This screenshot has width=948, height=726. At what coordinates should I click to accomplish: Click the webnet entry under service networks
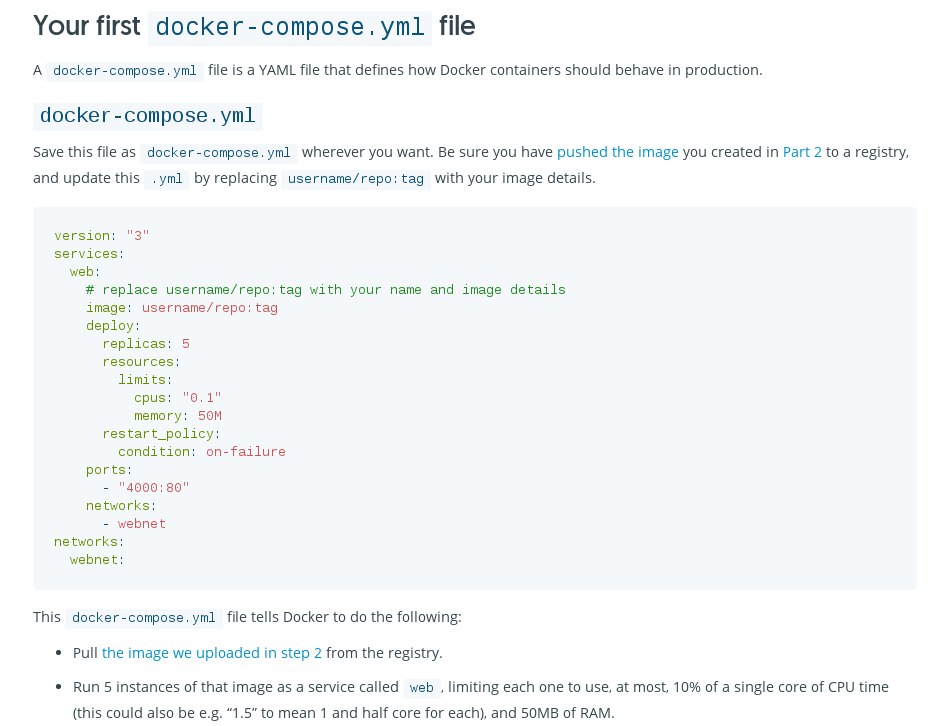coord(141,523)
